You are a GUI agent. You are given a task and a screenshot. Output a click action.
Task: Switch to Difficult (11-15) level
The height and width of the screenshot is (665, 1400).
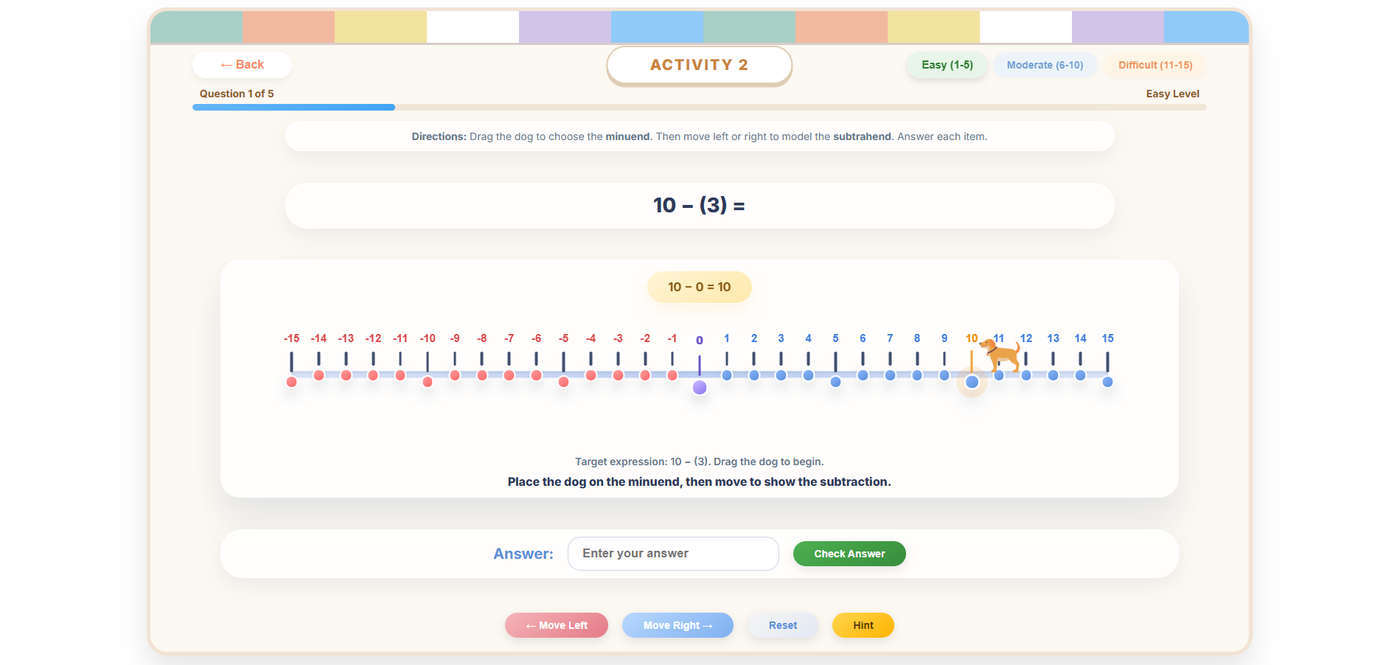[x=1155, y=65]
